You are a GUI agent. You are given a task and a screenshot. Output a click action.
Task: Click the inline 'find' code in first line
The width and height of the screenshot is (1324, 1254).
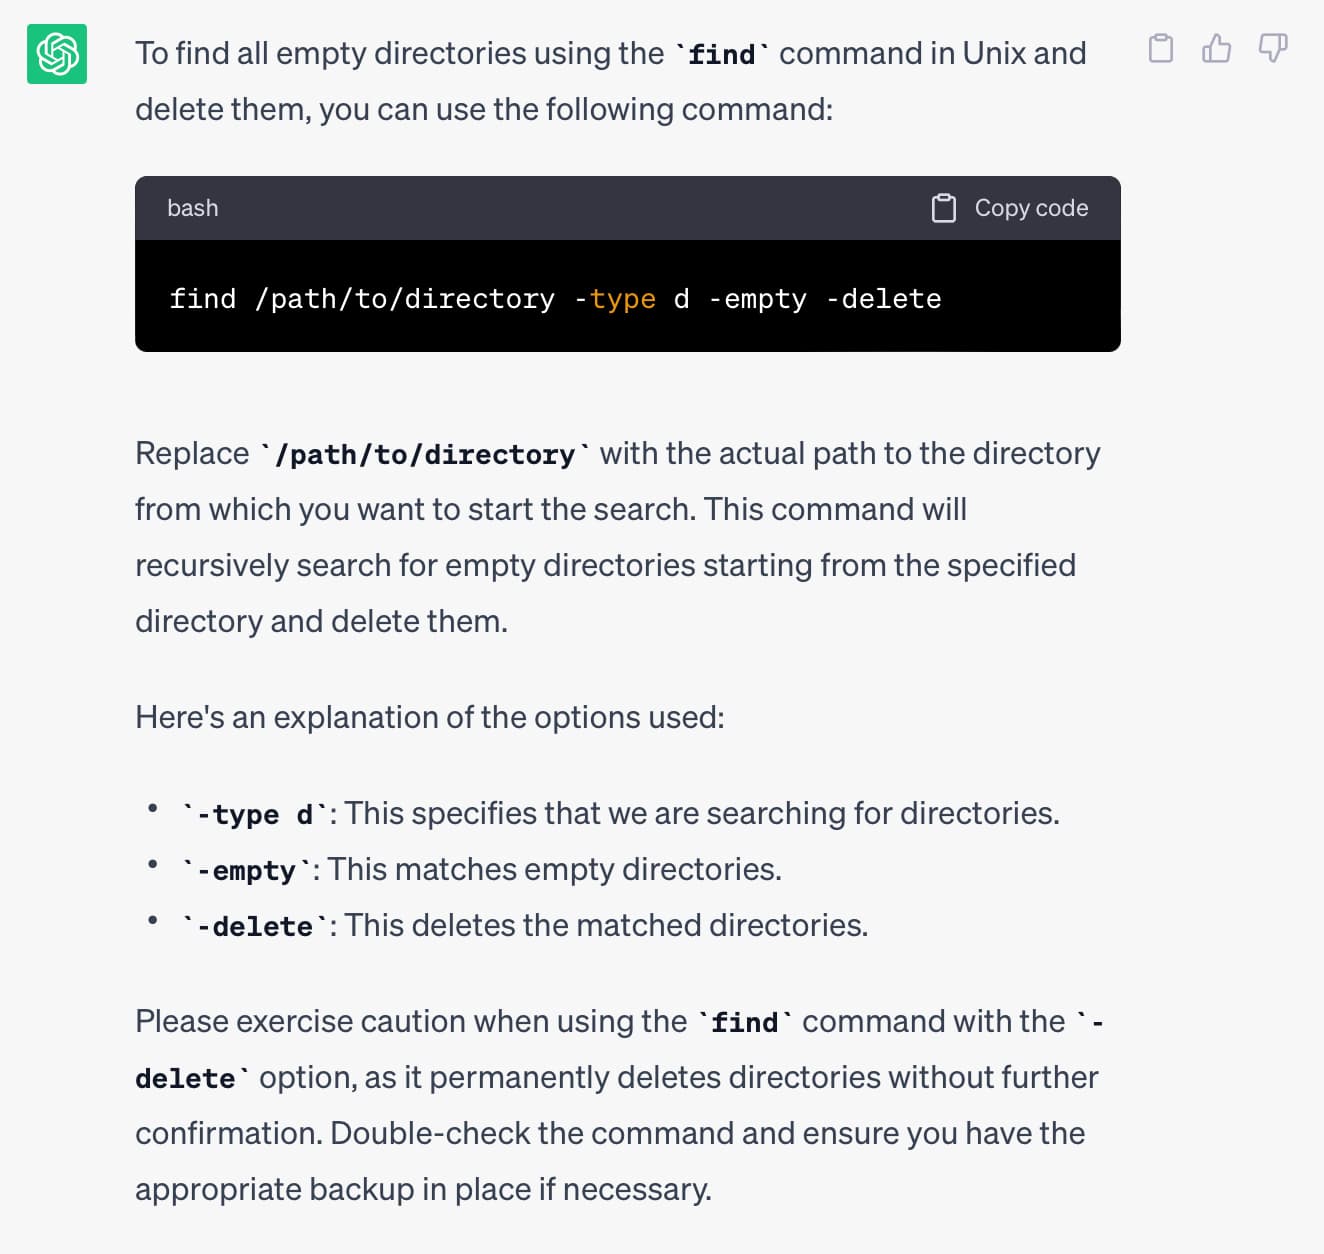click(722, 54)
